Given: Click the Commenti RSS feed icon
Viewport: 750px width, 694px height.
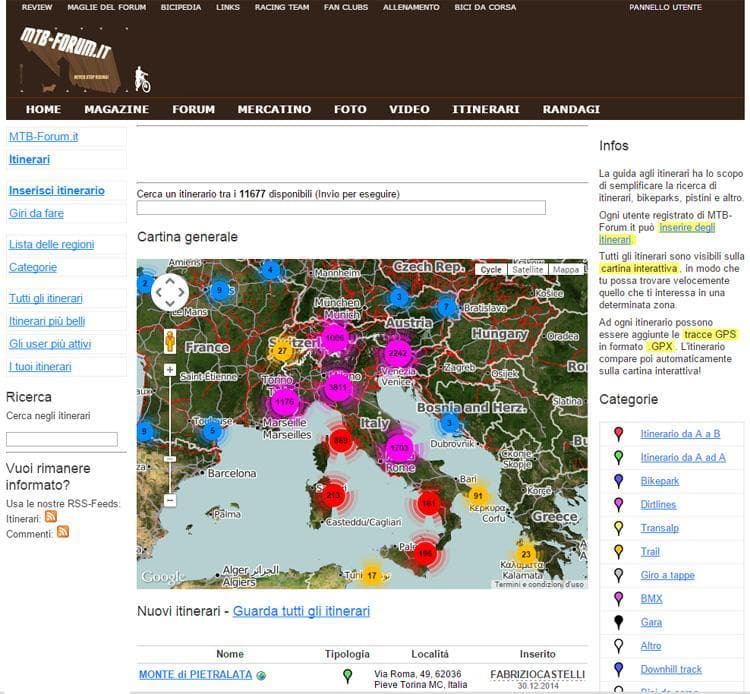Looking at the screenshot, I should point(63,532).
